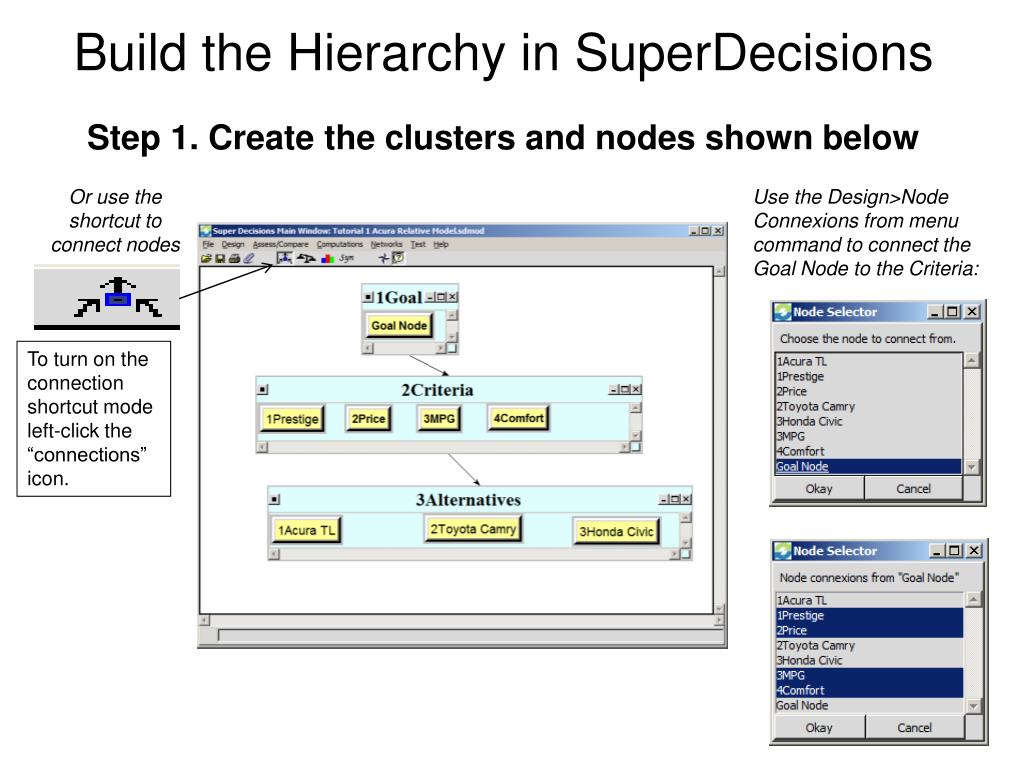Open the 1Goal cluster system menu icon

[x=368, y=297]
